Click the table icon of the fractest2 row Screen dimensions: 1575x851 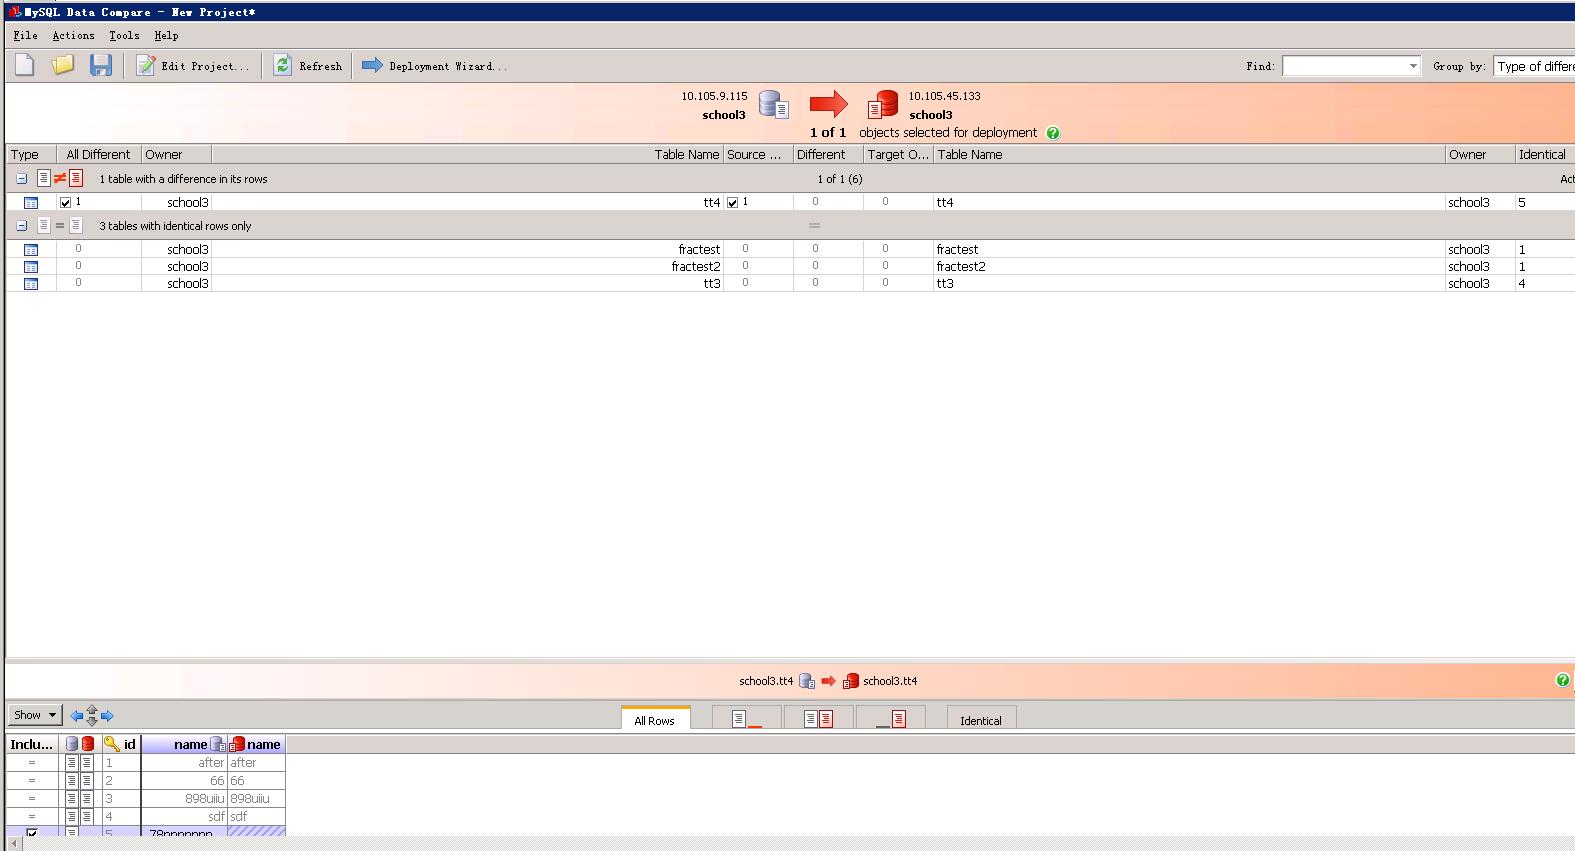[x=31, y=267]
